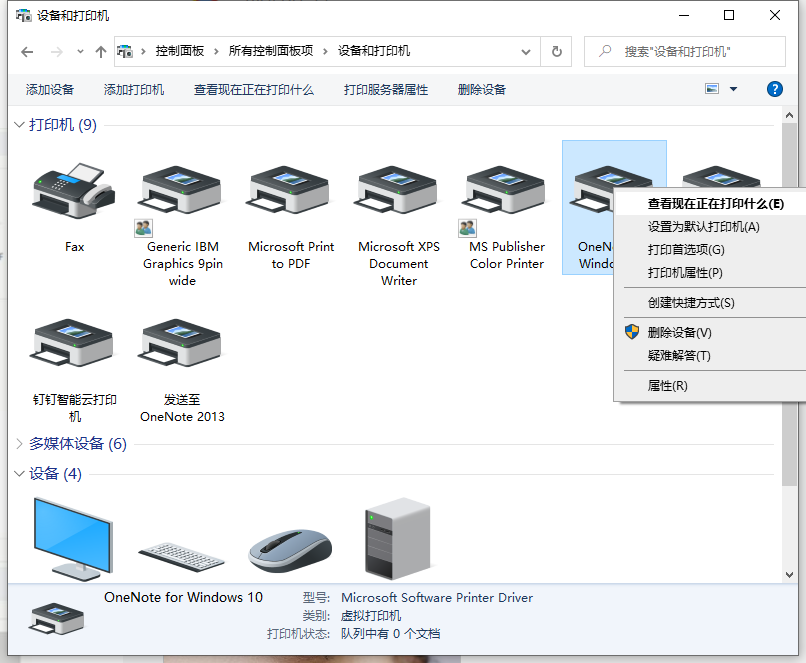This screenshot has width=806, height=663.
Task: Expand the 多媒体设备 (6) group
Action: (19, 444)
